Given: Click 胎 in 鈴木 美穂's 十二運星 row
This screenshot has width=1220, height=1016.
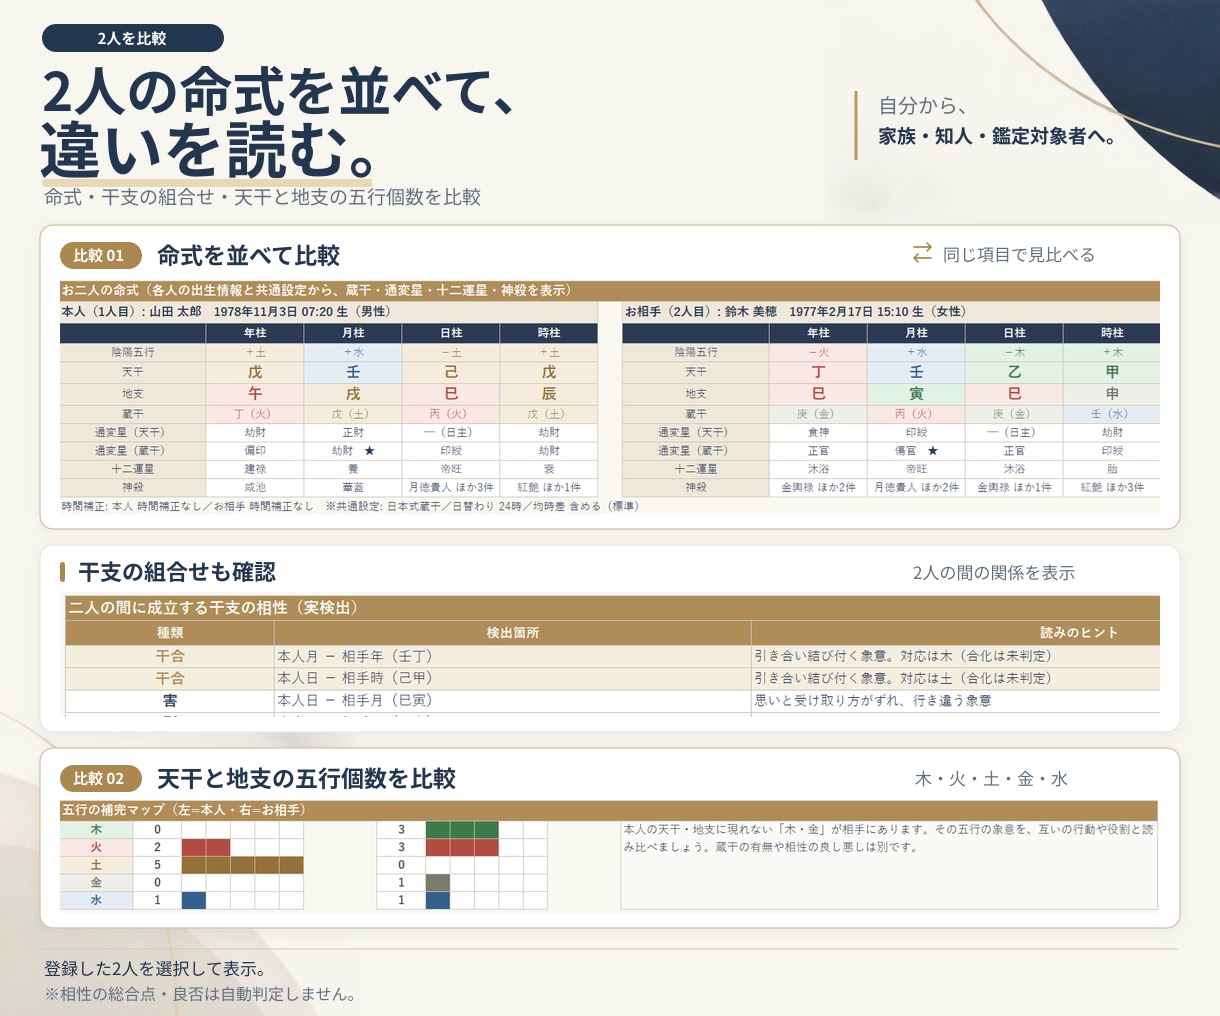Looking at the screenshot, I should point(1112,469).
